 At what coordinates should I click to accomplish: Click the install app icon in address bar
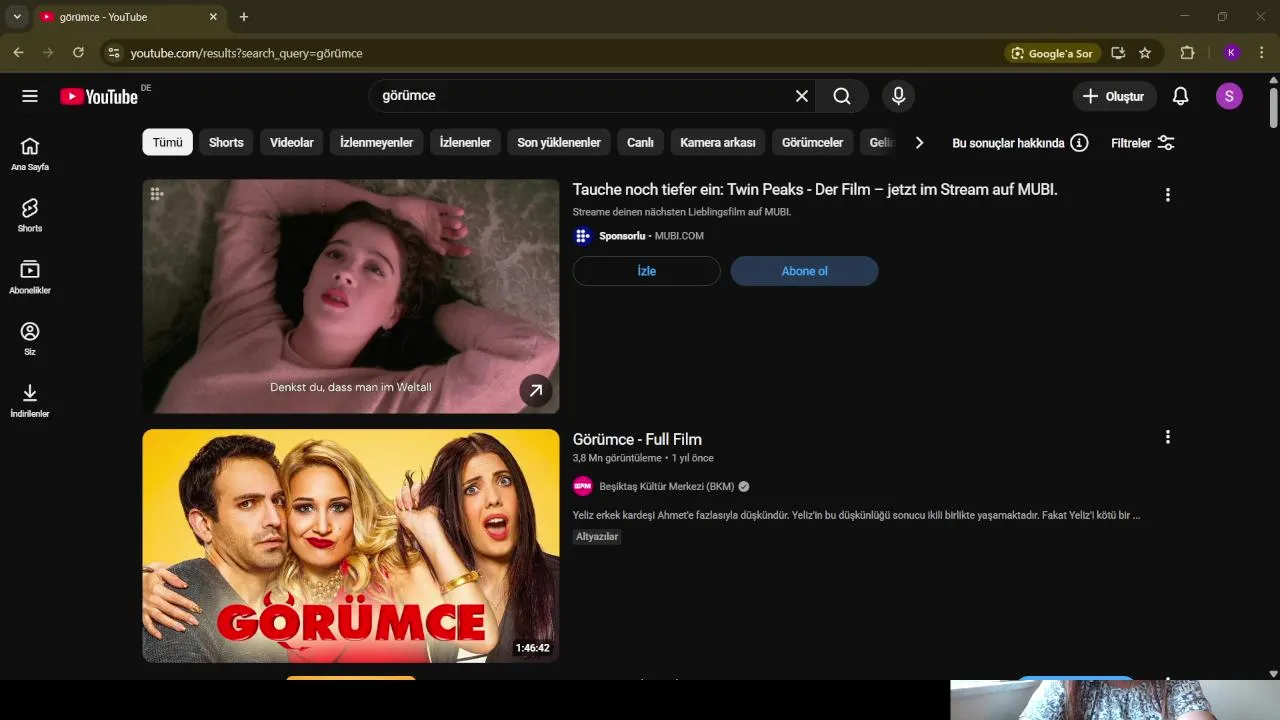[x=1118, y=53]
